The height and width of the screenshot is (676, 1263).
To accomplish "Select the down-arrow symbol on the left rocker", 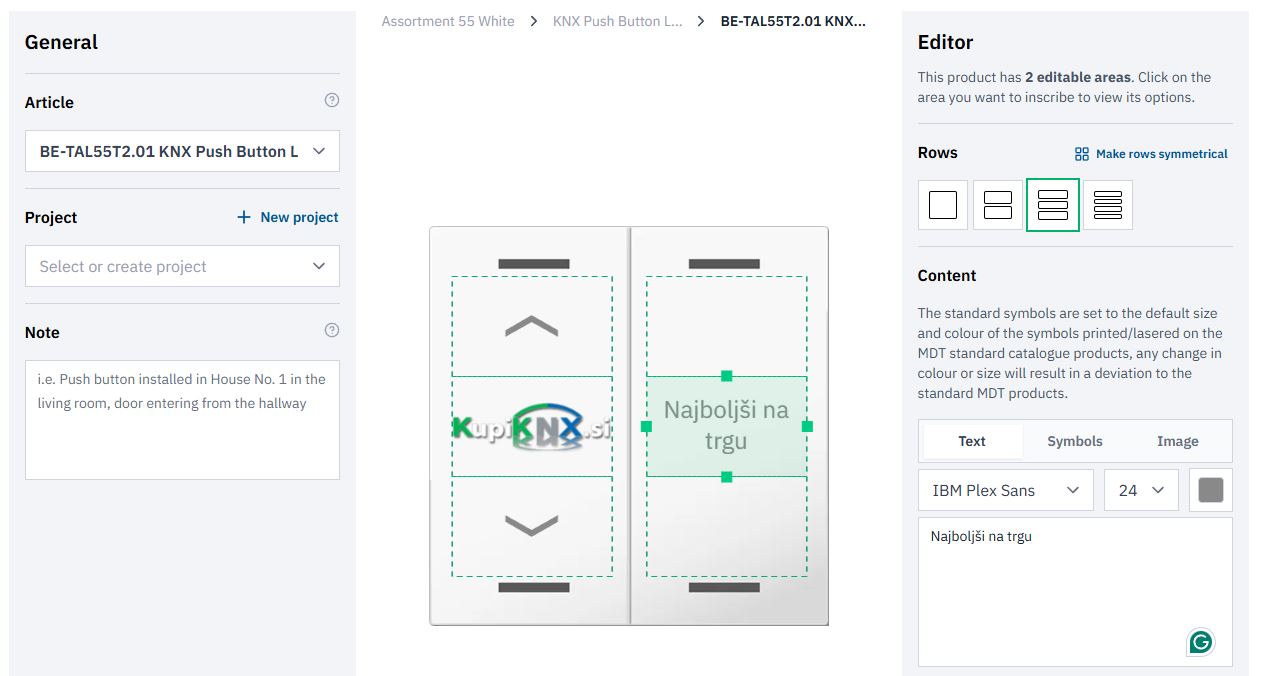I will coord(531,526).
